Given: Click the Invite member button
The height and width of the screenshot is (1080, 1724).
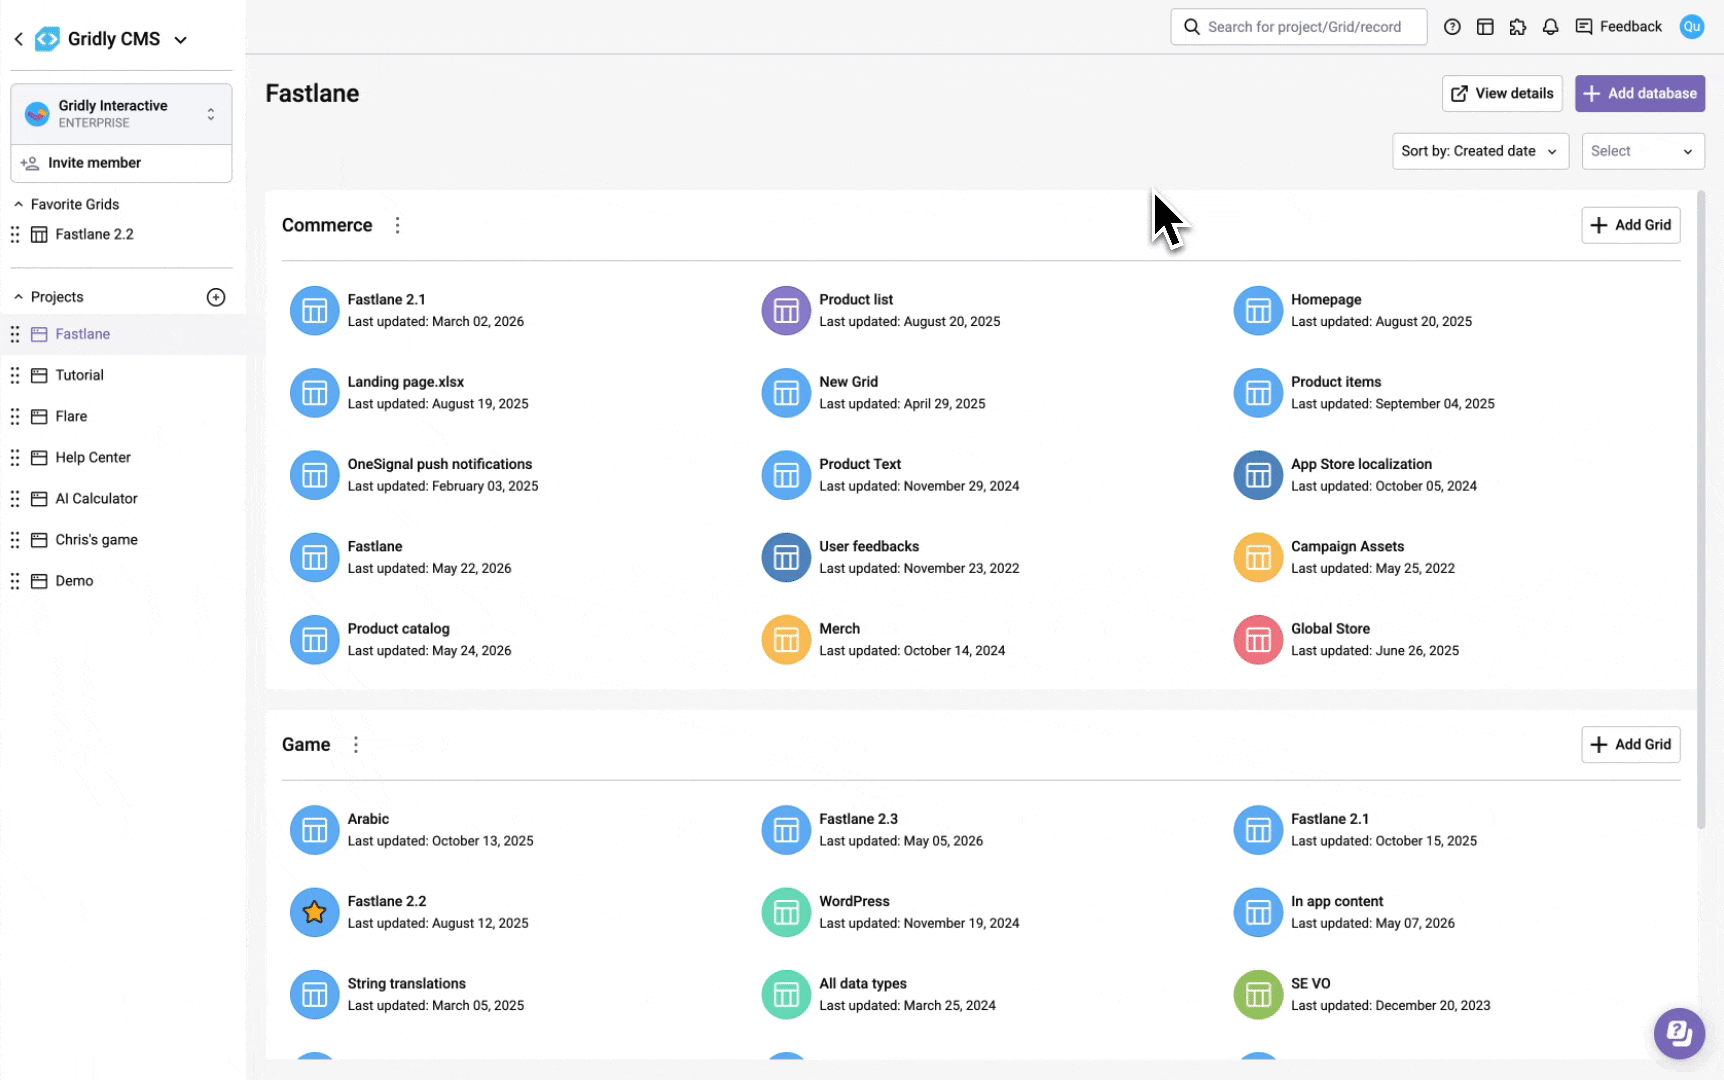Looking at the screenshot, I should coord(121,163).
